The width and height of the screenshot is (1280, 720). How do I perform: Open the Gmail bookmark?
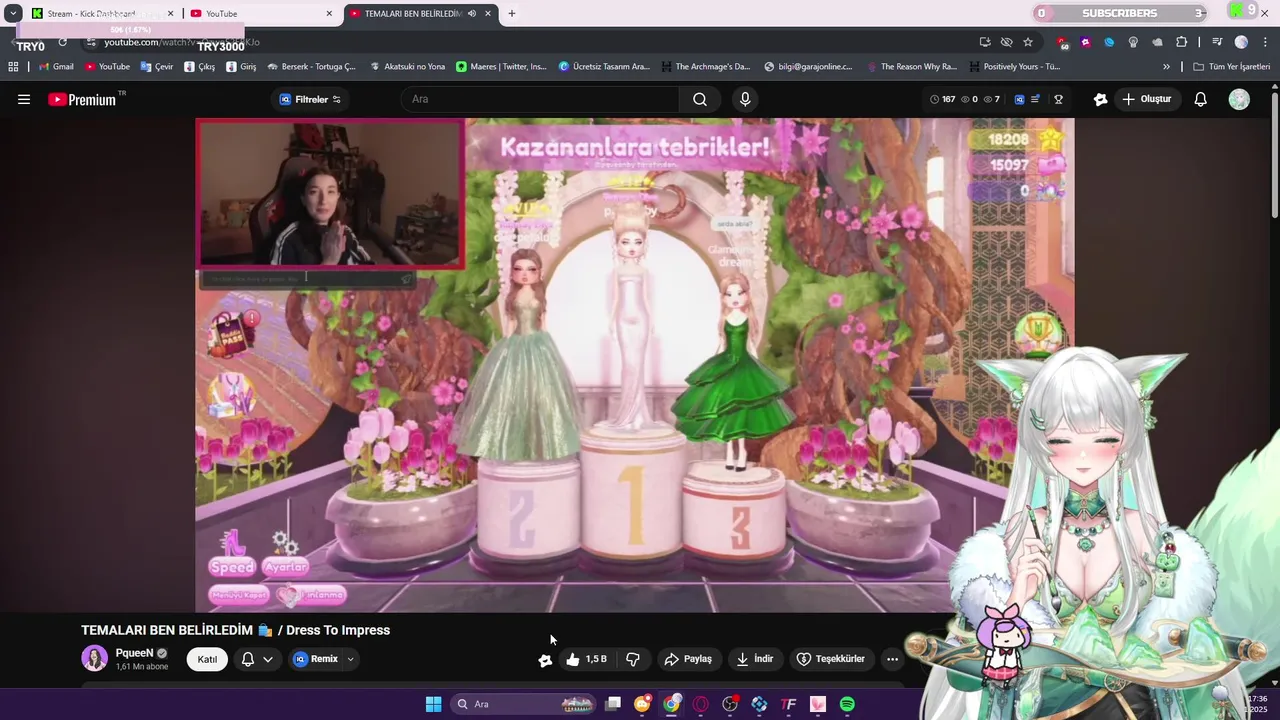point(56,67)
